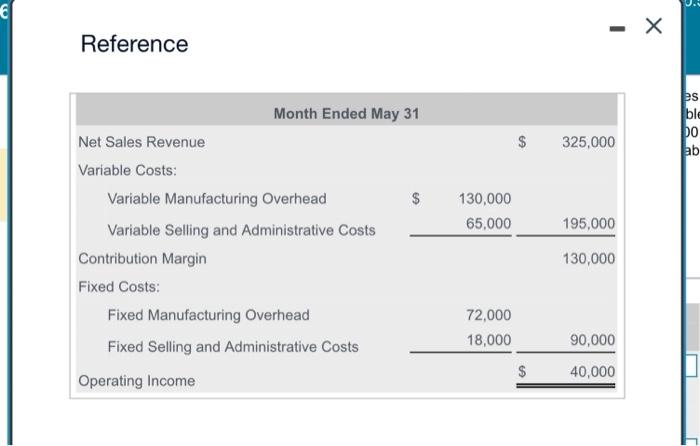Select Fixed Selling and Administrative Costs label
This screenshot has height=446, width=700.
233,347
